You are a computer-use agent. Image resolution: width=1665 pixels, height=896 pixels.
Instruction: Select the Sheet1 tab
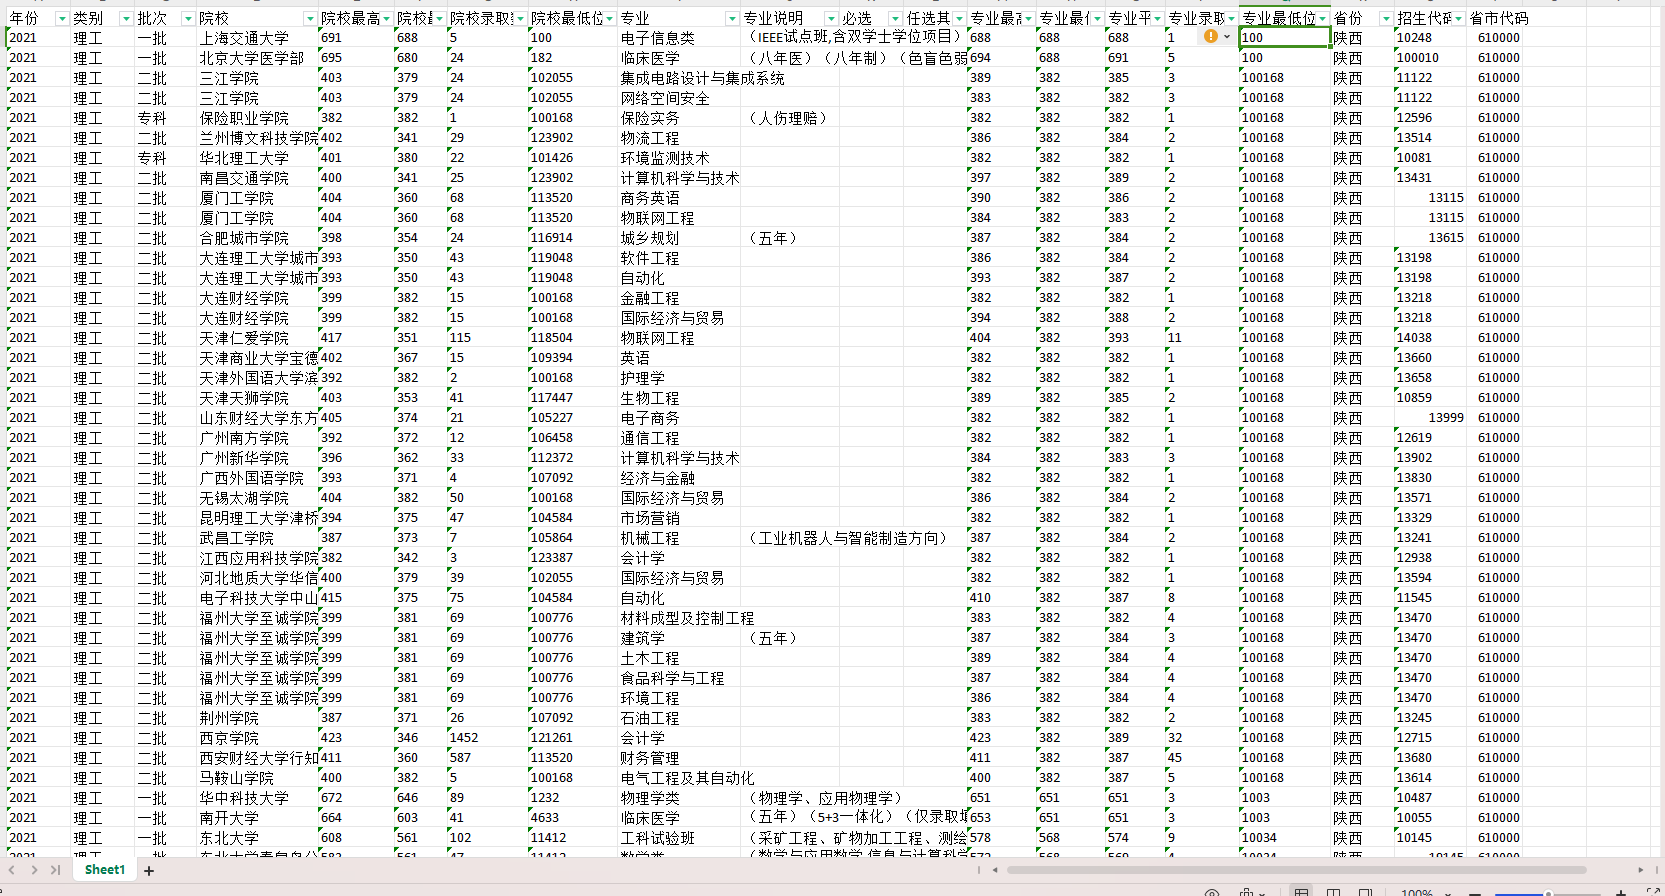[x=105, y=870]
